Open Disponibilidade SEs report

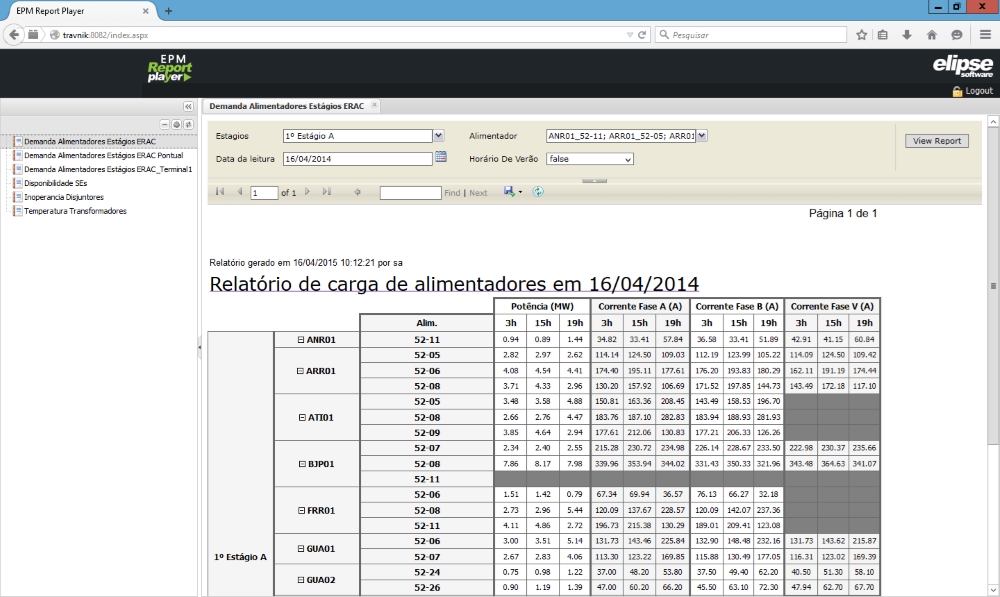coord(55,183)
